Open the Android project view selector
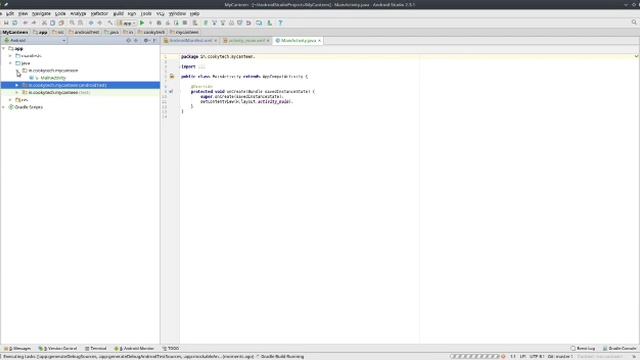 click(x=34, y=40)
